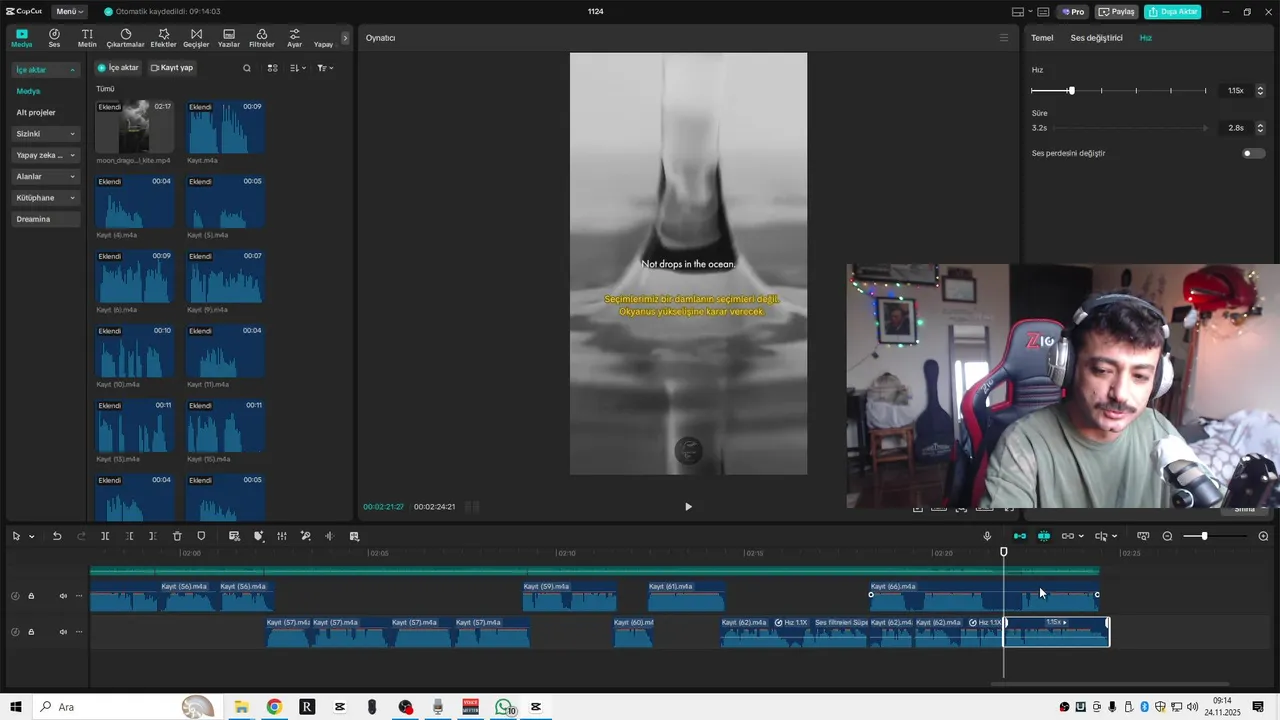Open the Çıkartmalar stickers panel
The height and width of the screenshot is (720, 1280).
click(126, 38)
